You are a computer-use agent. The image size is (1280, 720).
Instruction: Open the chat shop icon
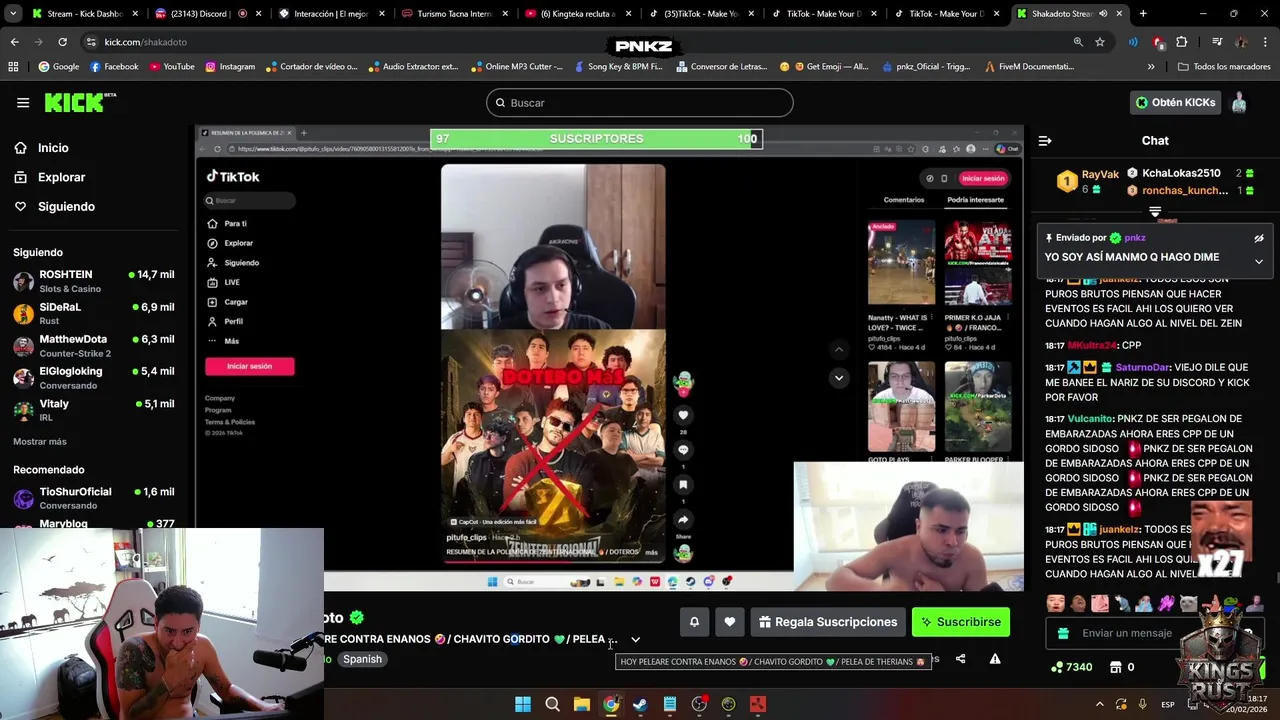click(1117, 667)
